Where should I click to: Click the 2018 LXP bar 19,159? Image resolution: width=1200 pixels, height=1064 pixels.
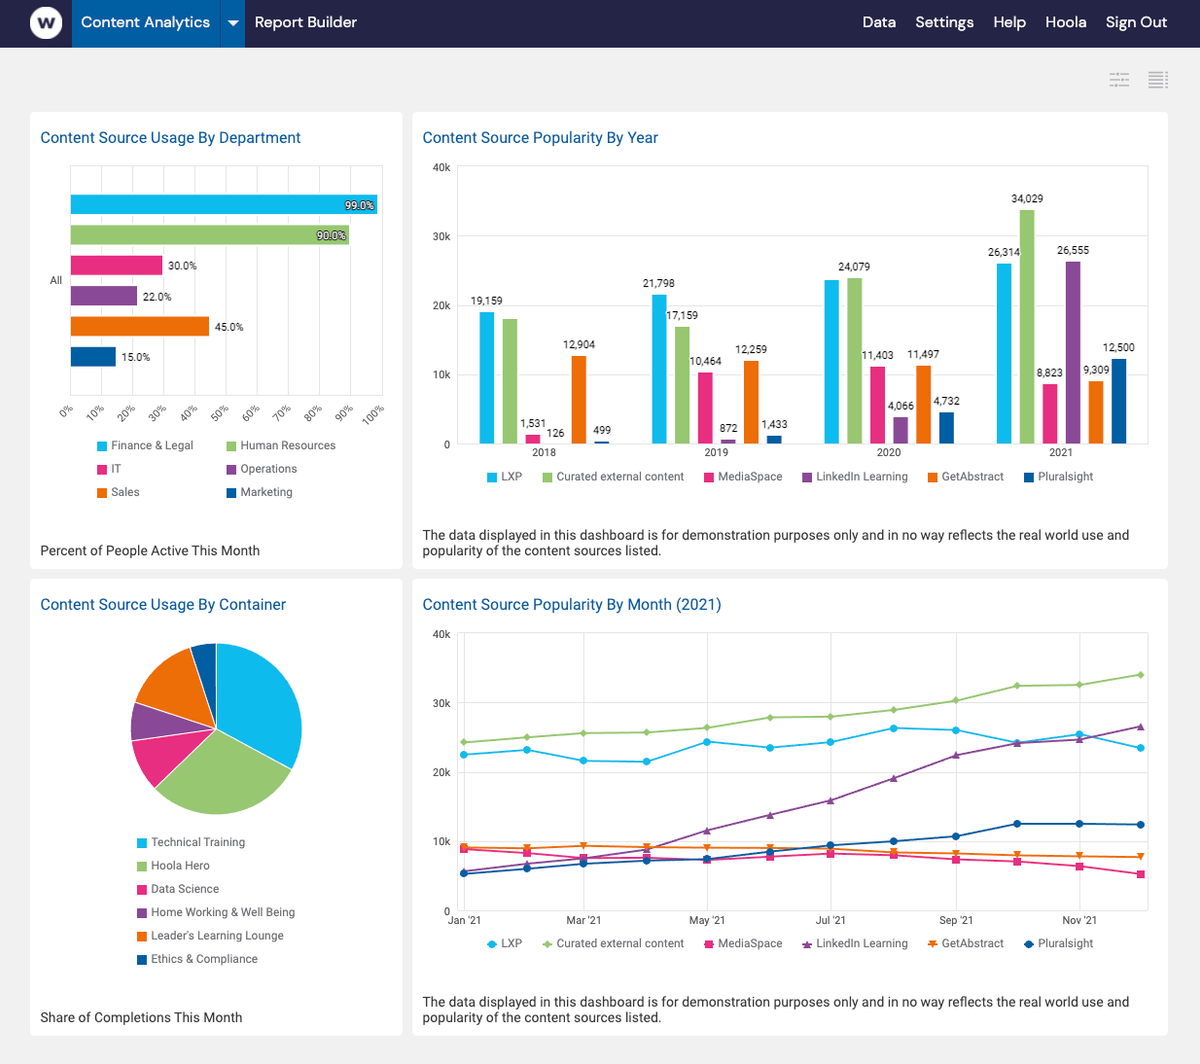[487, 377]
